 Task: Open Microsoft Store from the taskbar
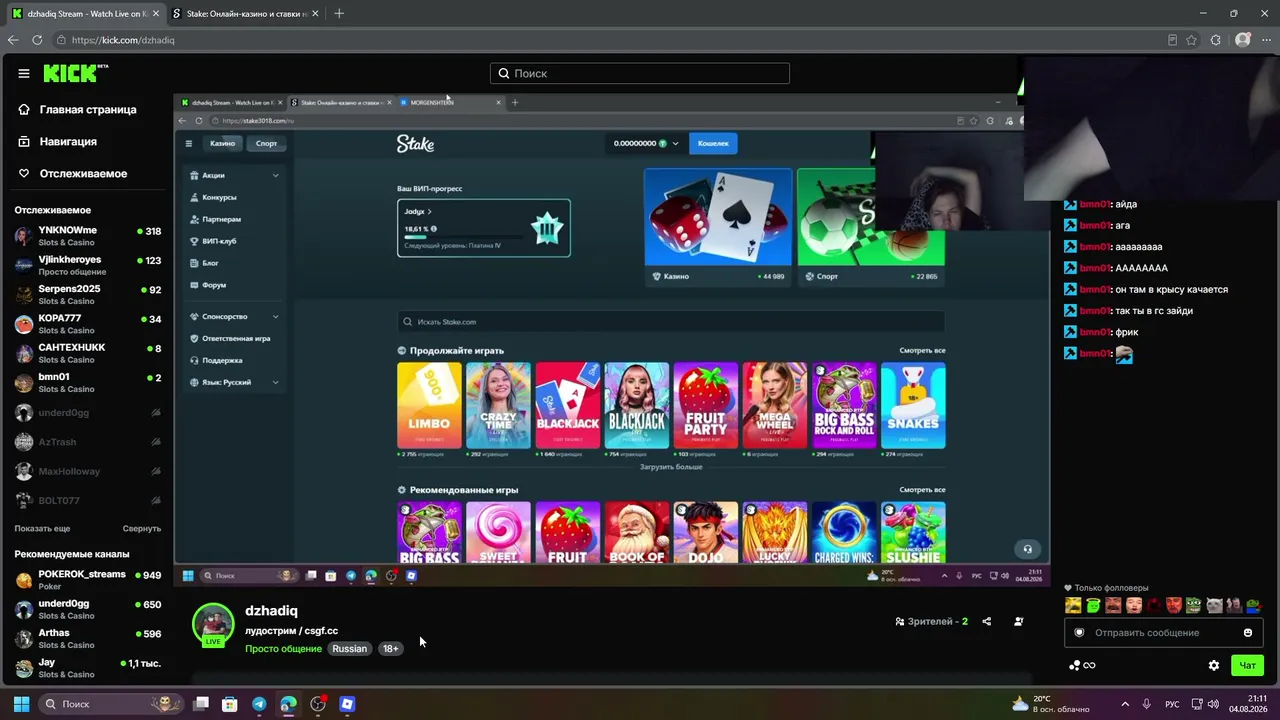coord(229,704)
